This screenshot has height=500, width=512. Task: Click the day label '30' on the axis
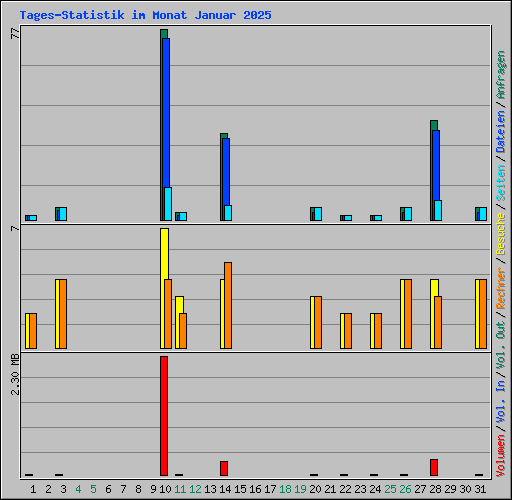pyautogui.click(x=465, y=489)
